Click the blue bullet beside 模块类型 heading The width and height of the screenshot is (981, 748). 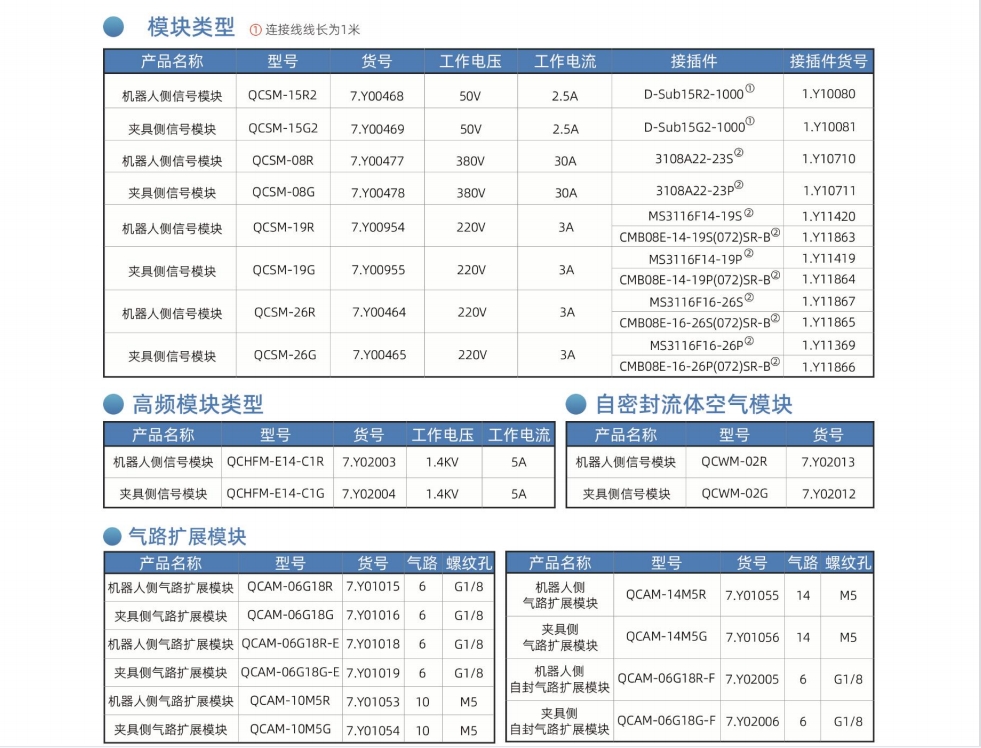[x=114, y=27]
